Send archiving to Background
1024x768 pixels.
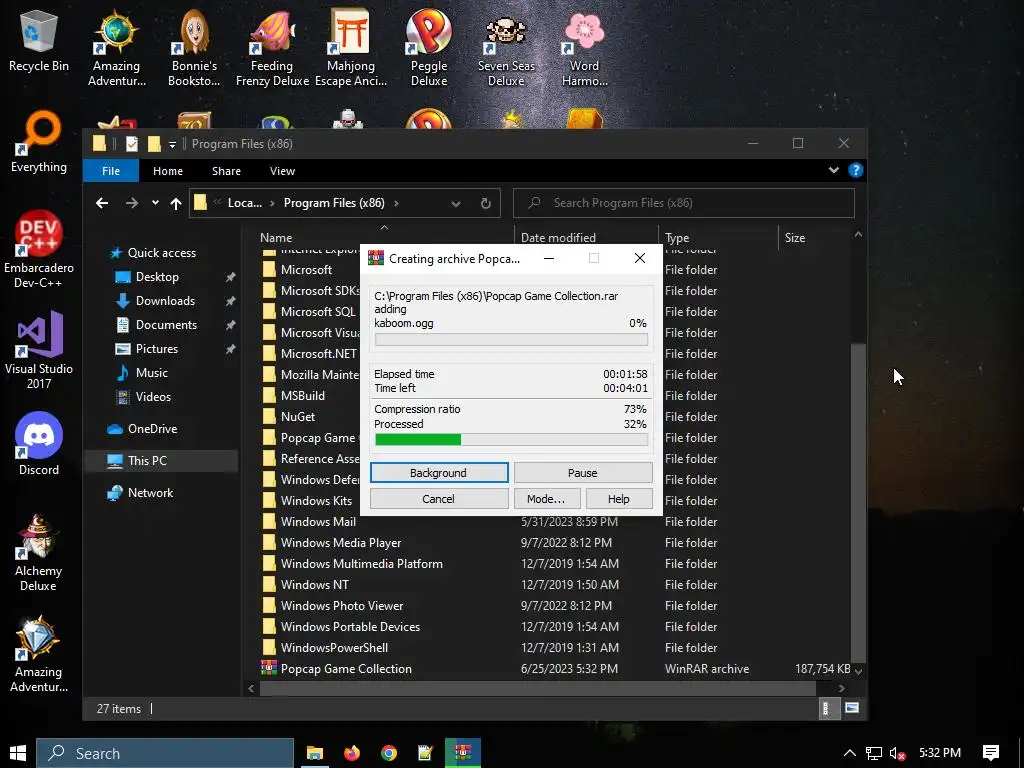(439, 473)
